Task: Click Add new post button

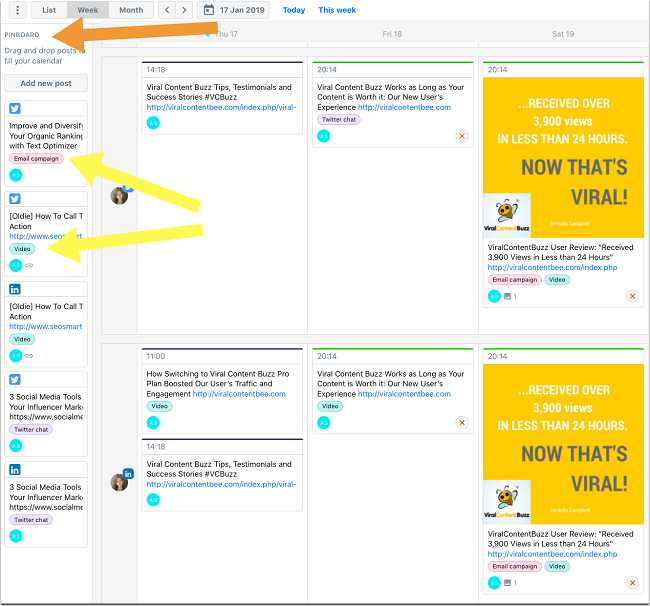Action: point(46,83)
